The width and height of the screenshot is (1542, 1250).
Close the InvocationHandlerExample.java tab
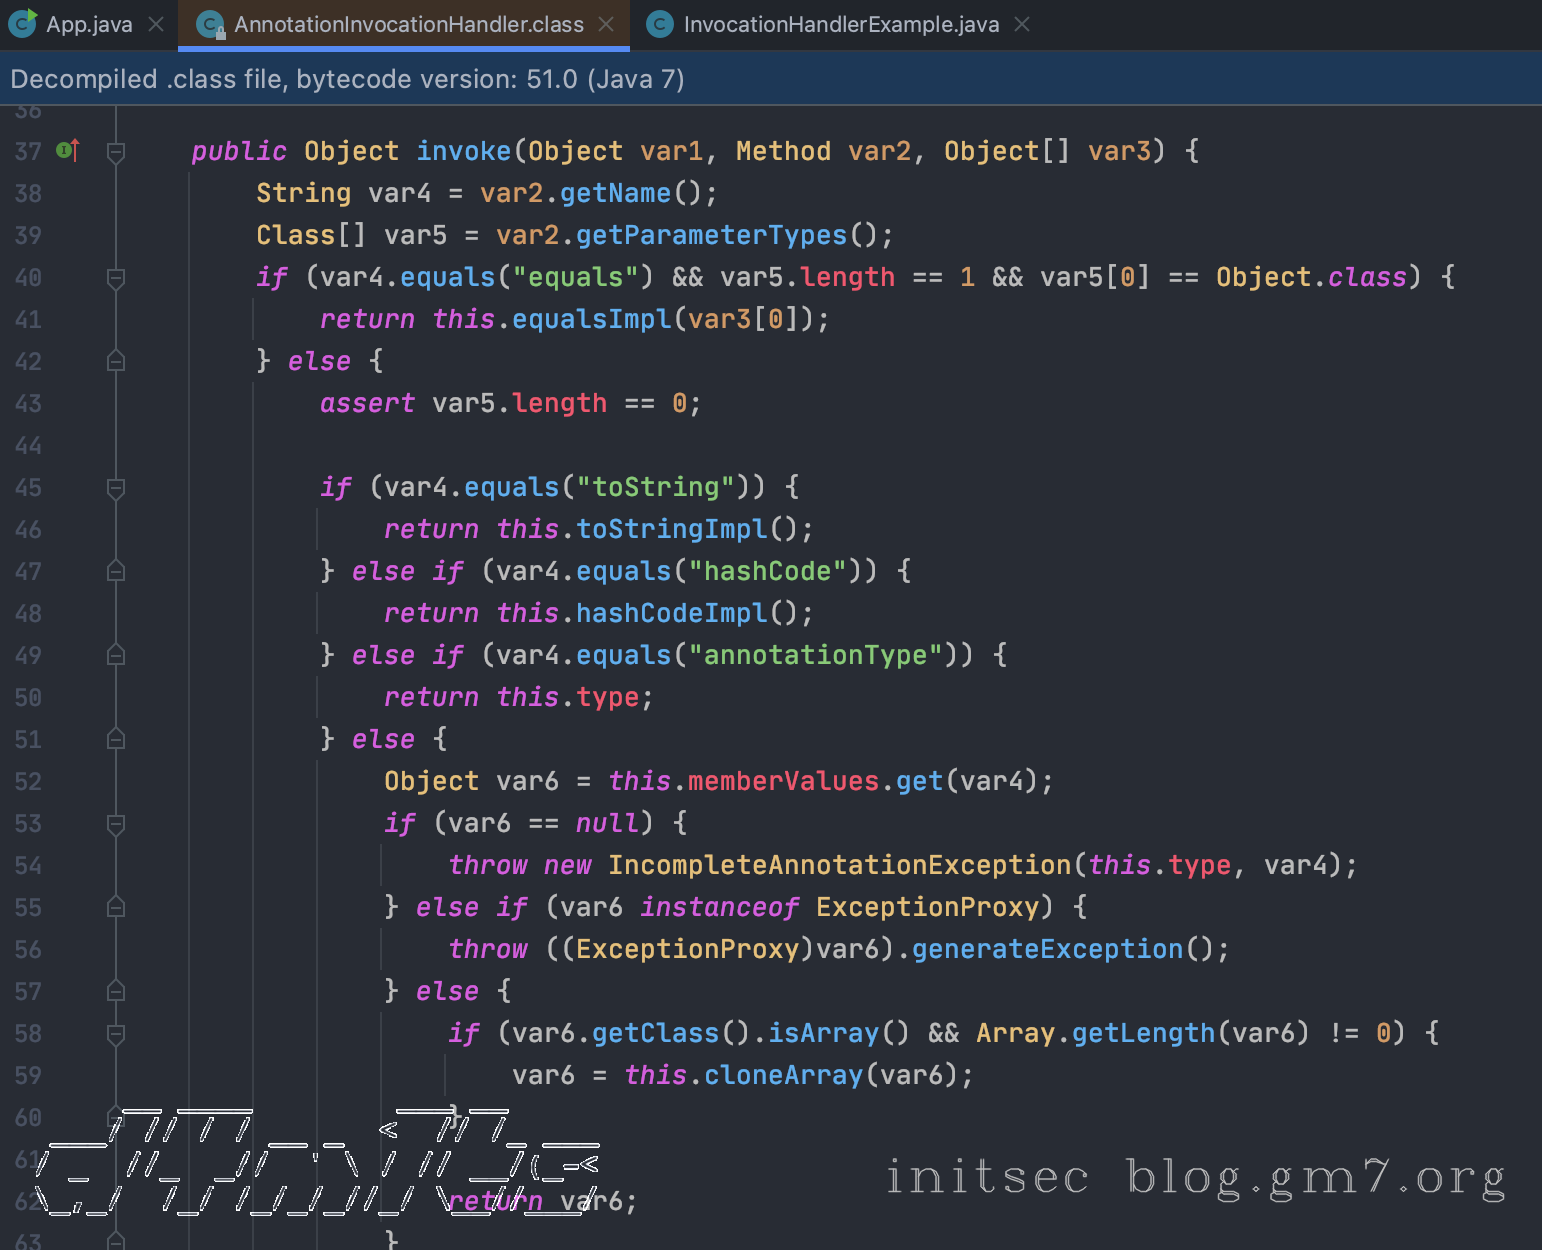(x=1021, y=24)
